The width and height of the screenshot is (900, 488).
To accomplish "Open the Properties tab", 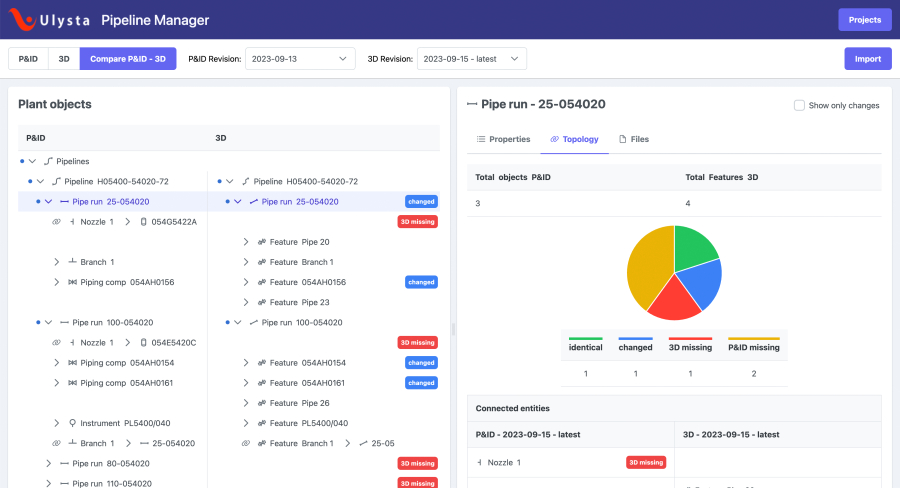I will click(x=503, y=139).
